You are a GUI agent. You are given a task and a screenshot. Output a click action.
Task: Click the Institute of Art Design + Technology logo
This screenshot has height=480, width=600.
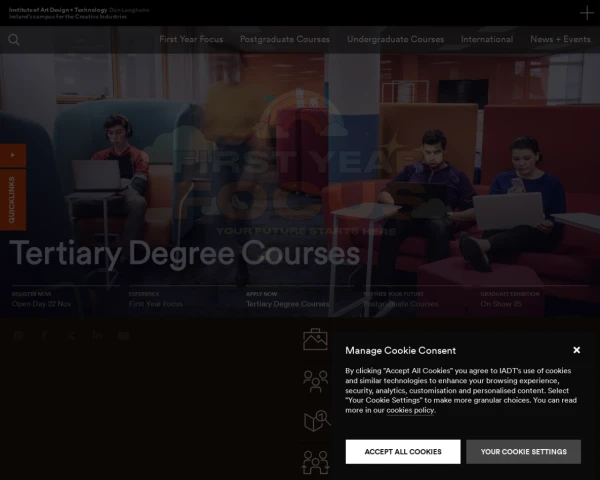click(79, 13)
